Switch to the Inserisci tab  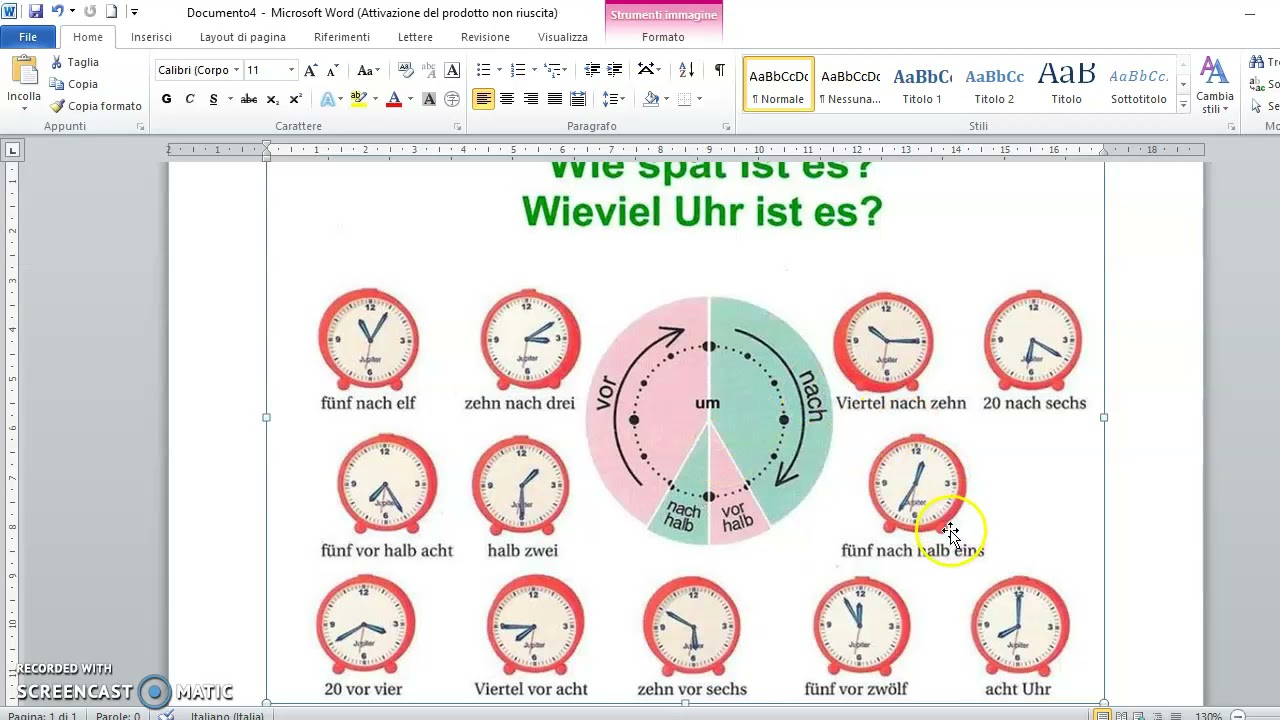click(x=151, y=37)
